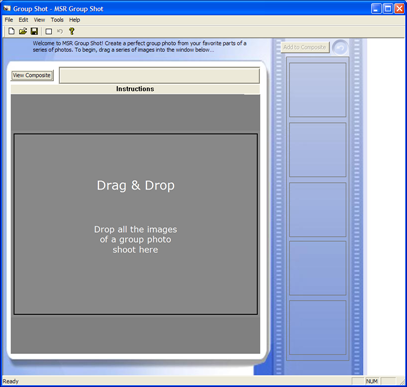Open help via the question mark icon
The height and width of the screenshot is (387, 407).
71,31
